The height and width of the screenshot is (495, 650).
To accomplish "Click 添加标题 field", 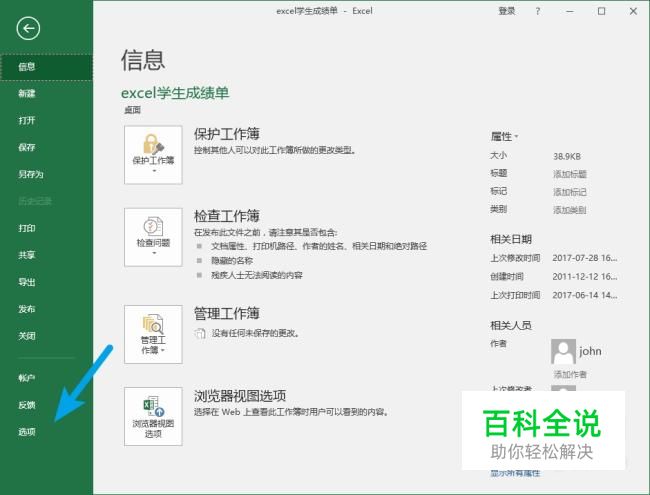I will [570, 174].
